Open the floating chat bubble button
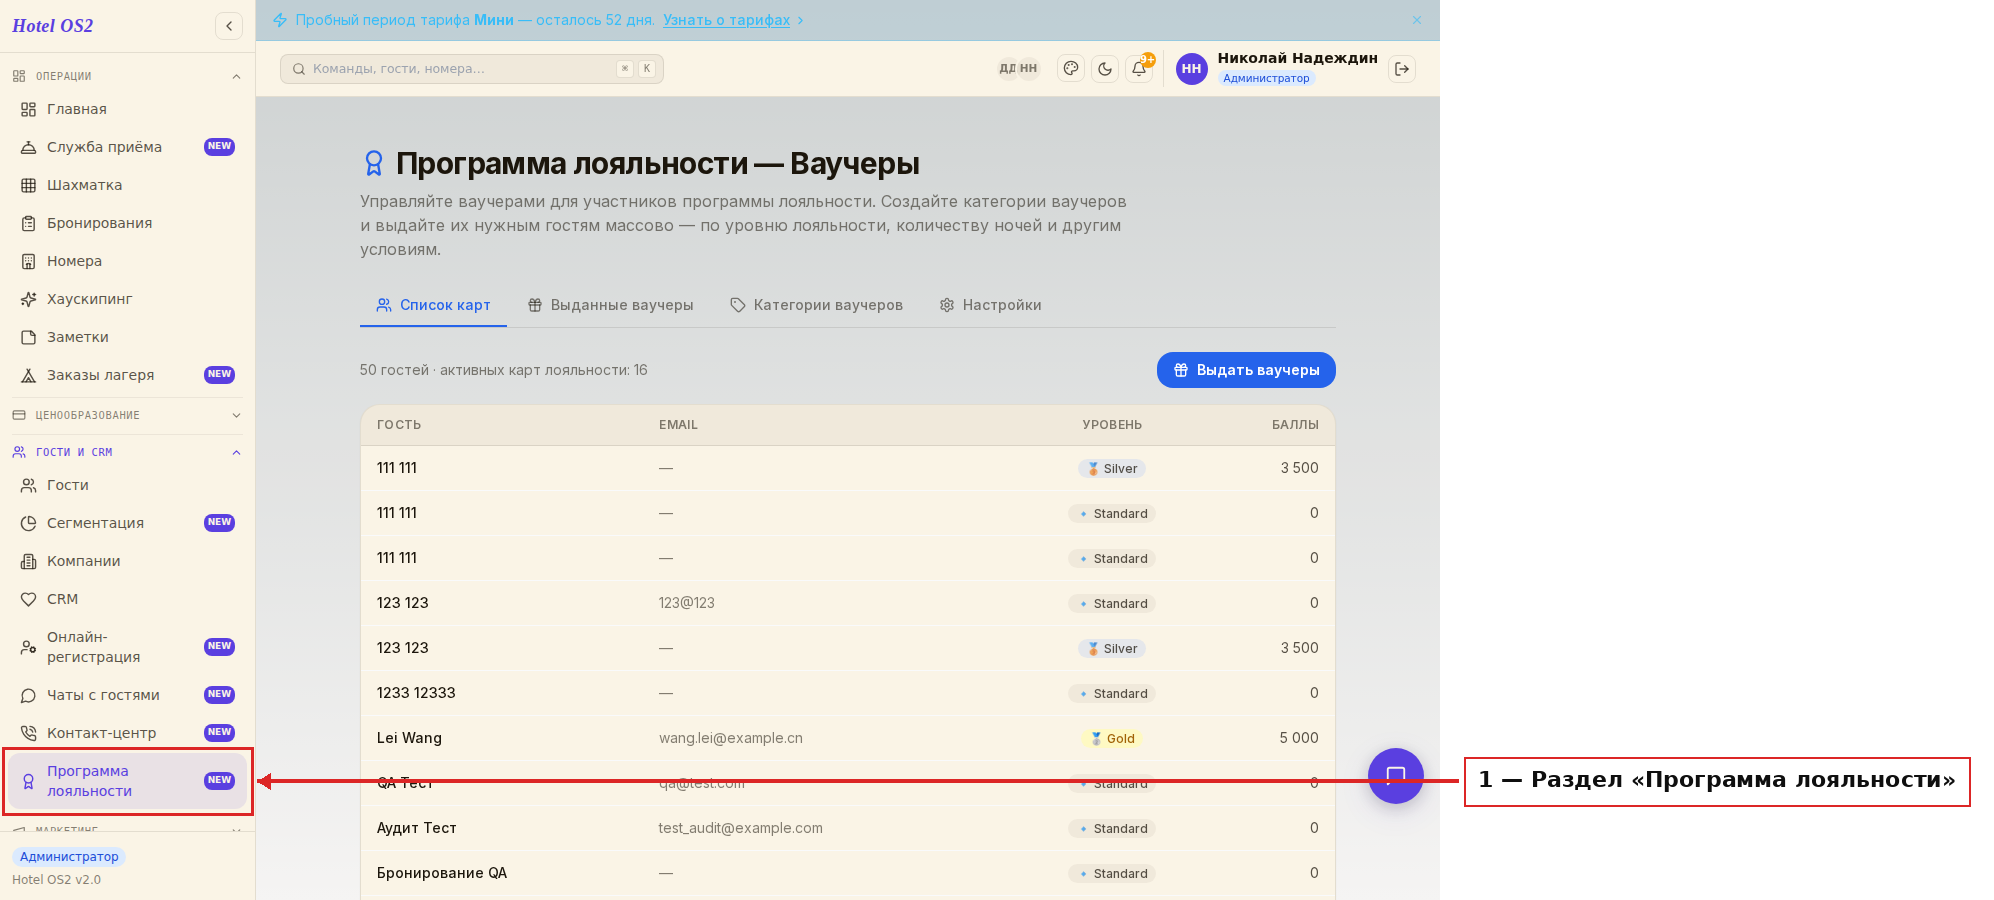 click(1396, 776)
